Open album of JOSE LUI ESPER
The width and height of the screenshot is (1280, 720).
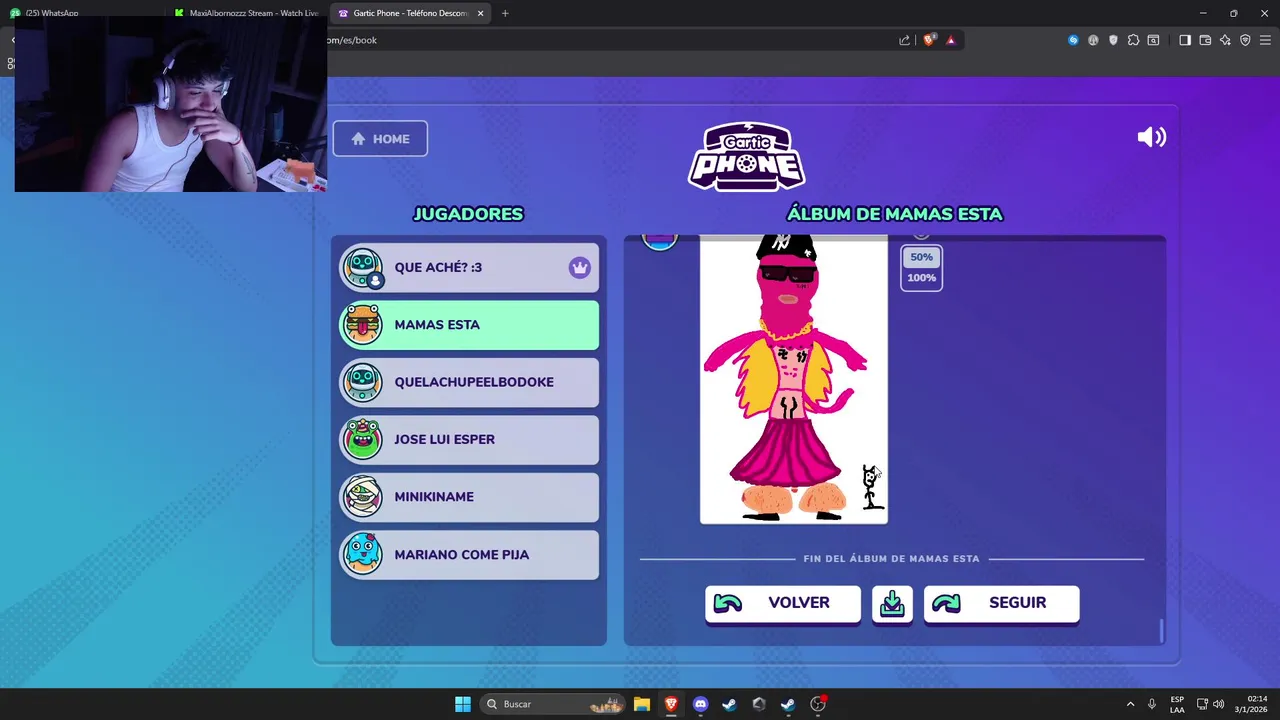469,439
